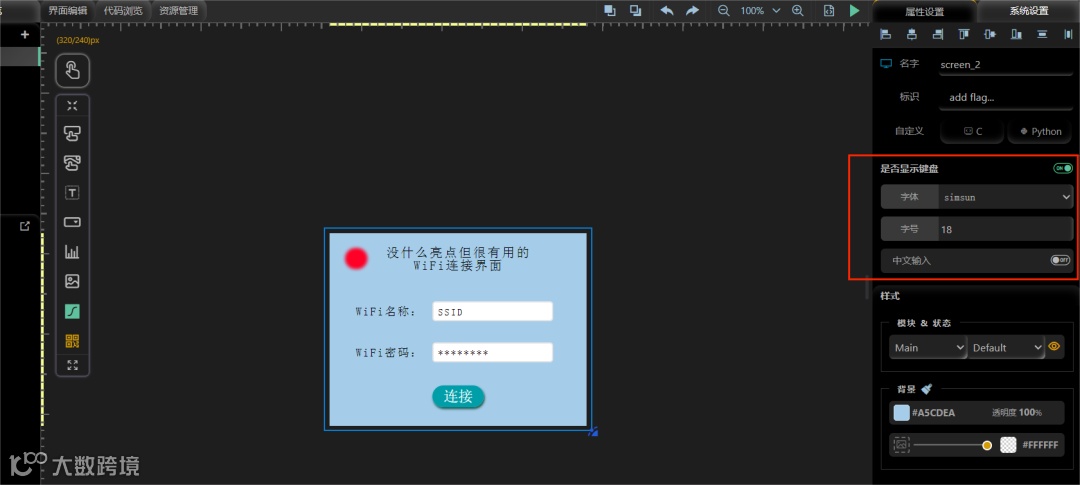The width and height of the screenshot is (1080, 485).
Task: Switch to 资源管理 tab
Action: coord(178,10)
